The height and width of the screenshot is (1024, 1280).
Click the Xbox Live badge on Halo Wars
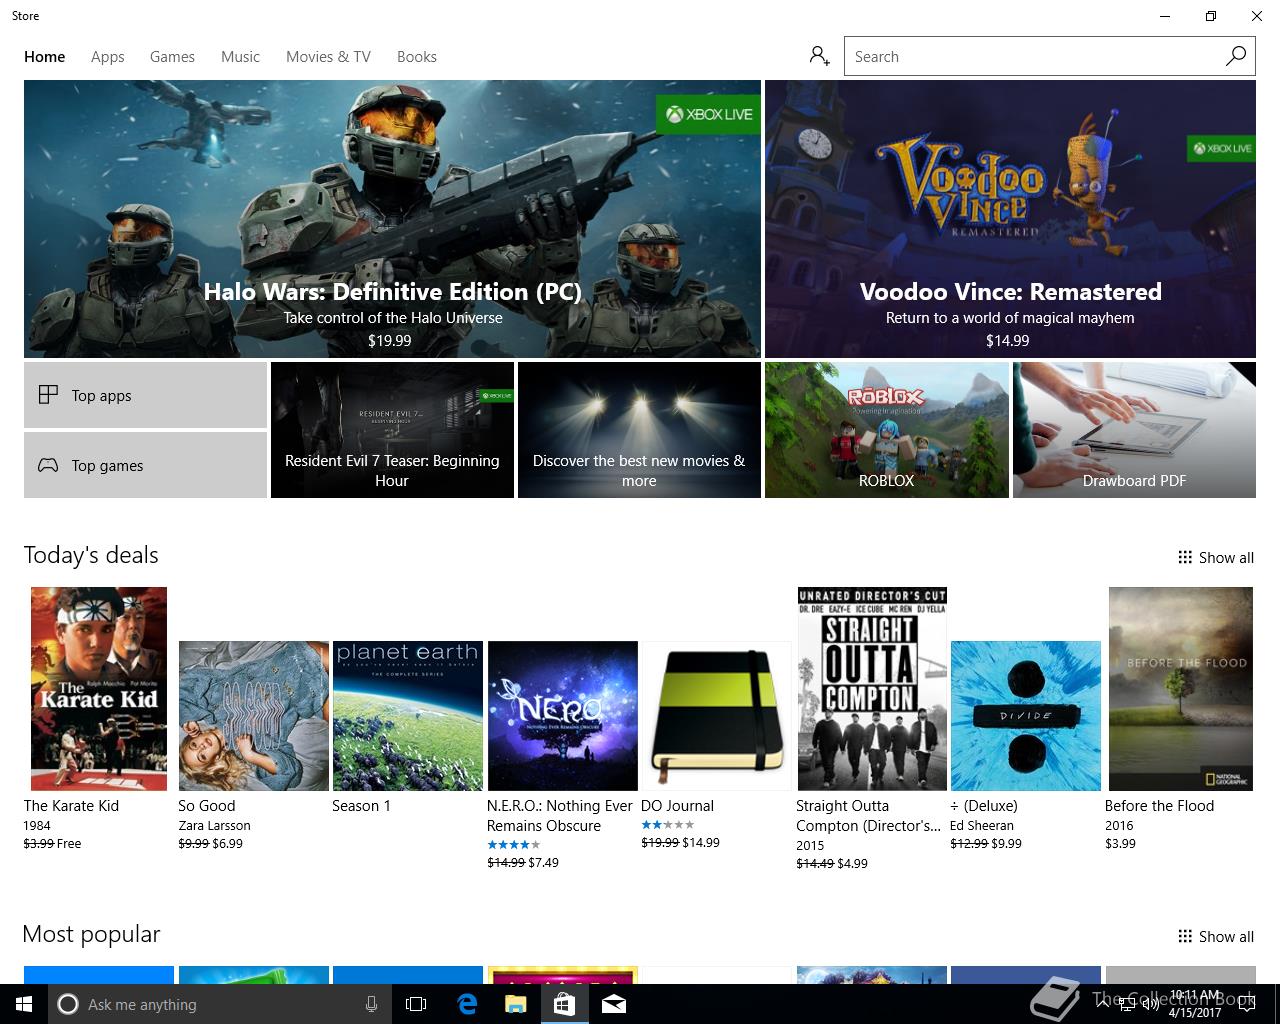coord(708,114)
